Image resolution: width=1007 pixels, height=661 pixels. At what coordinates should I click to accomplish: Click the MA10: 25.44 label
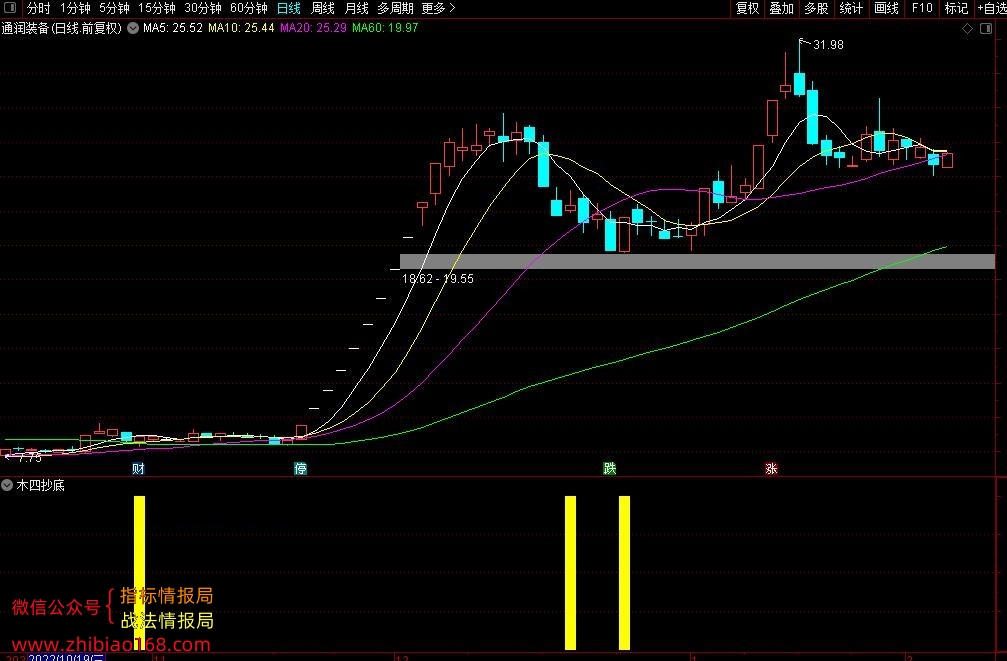click(x=241, y=28)
